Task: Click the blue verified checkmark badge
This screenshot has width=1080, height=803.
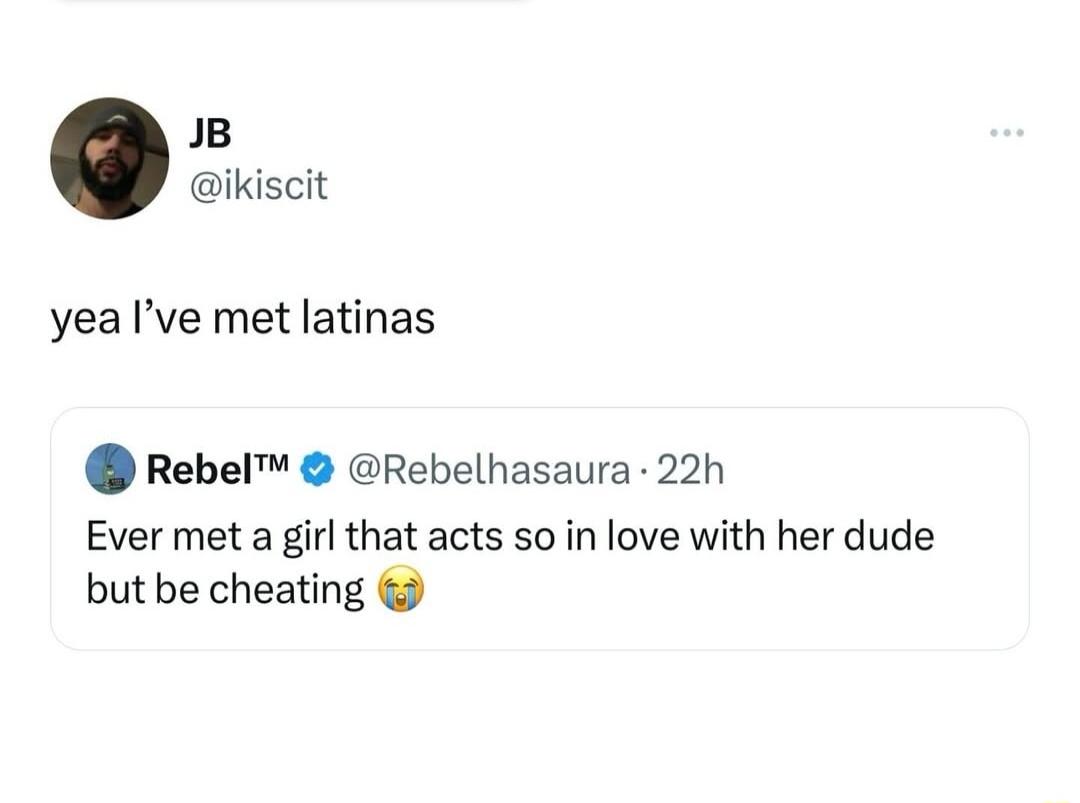Action: (x=316, y=469)
